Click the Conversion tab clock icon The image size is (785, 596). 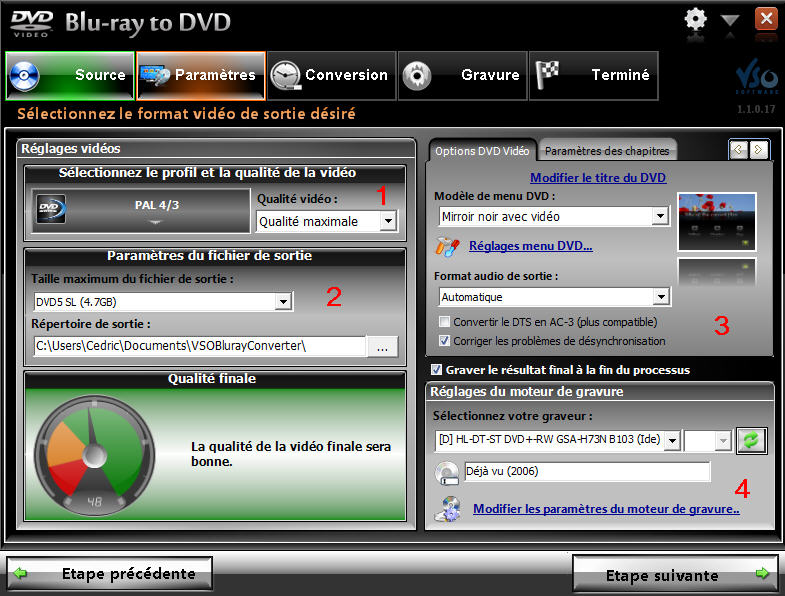click(x=285, y=76)
